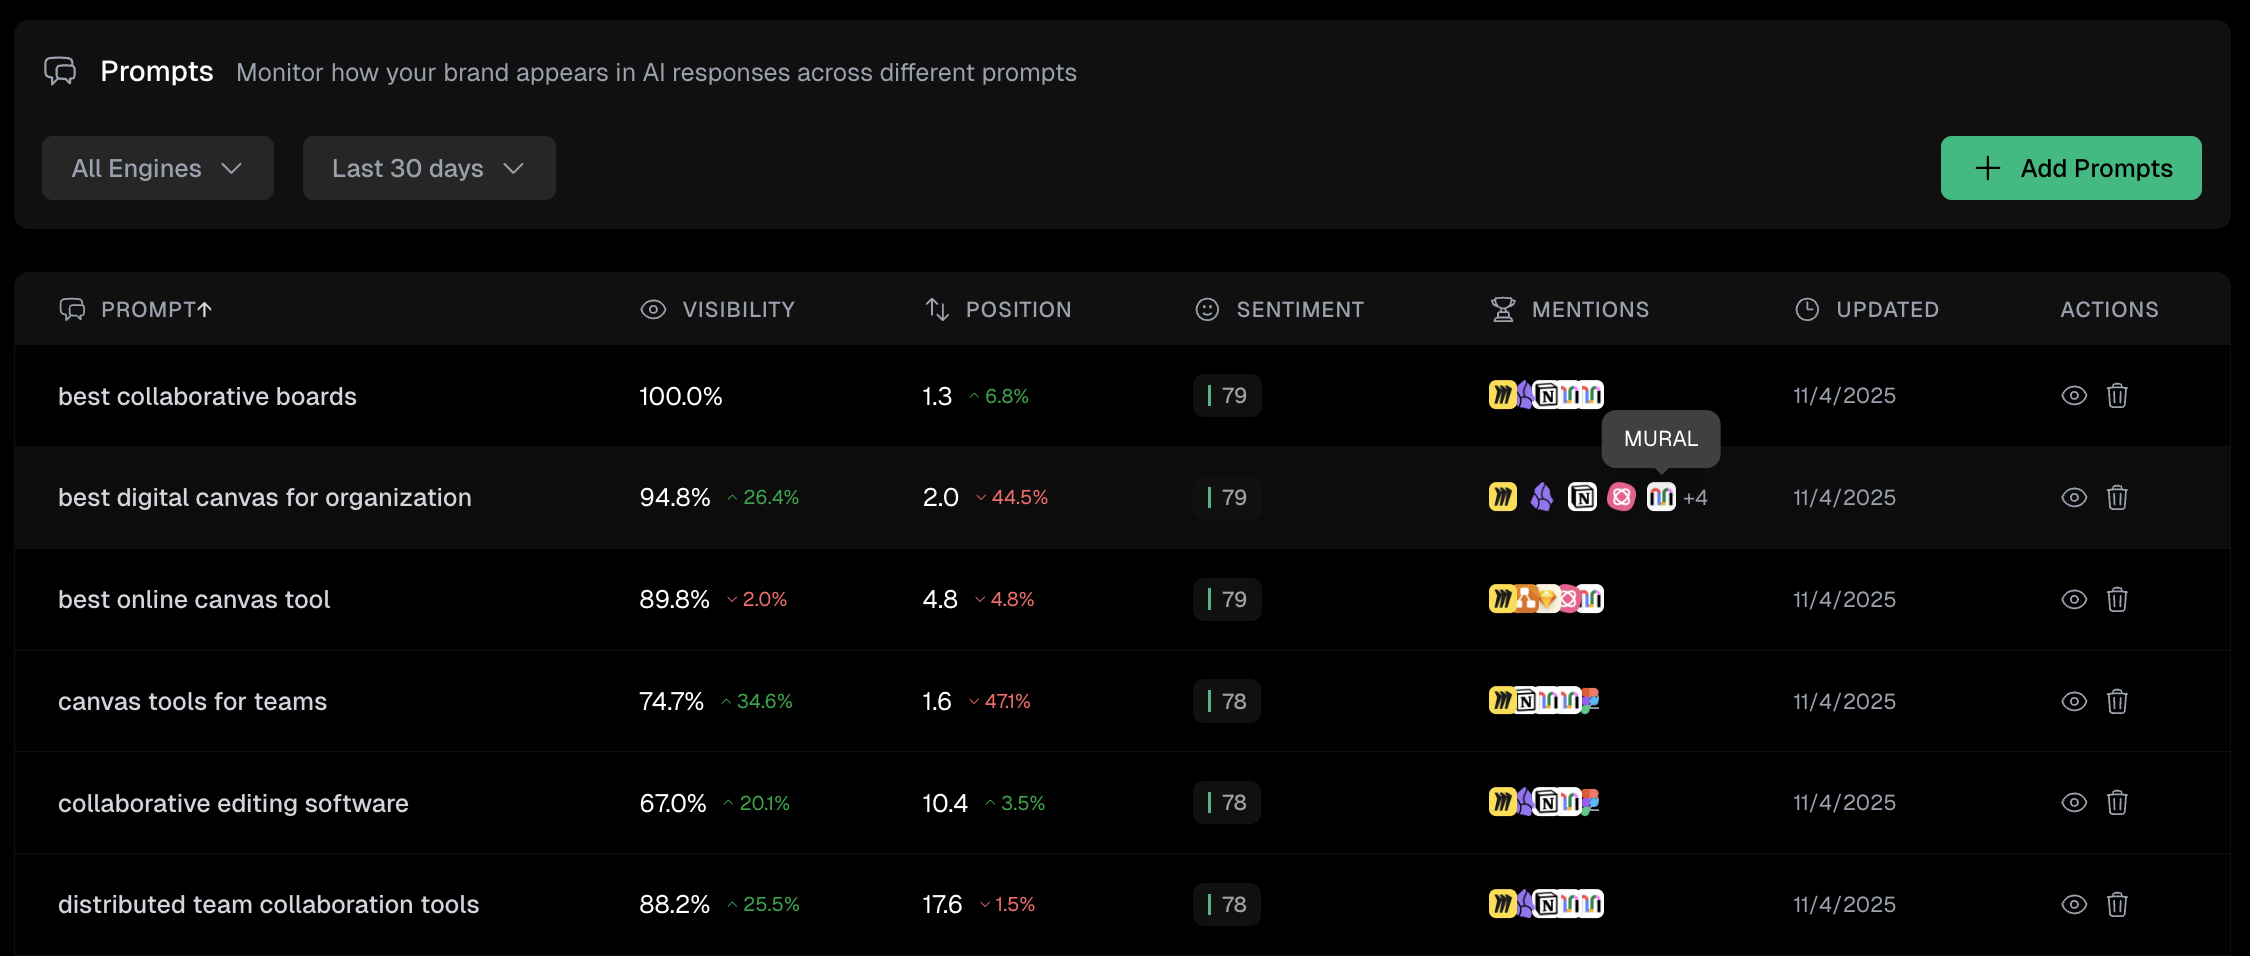
Task: Delete collaborative editing software via trash icon
Action: [2117, 802]
